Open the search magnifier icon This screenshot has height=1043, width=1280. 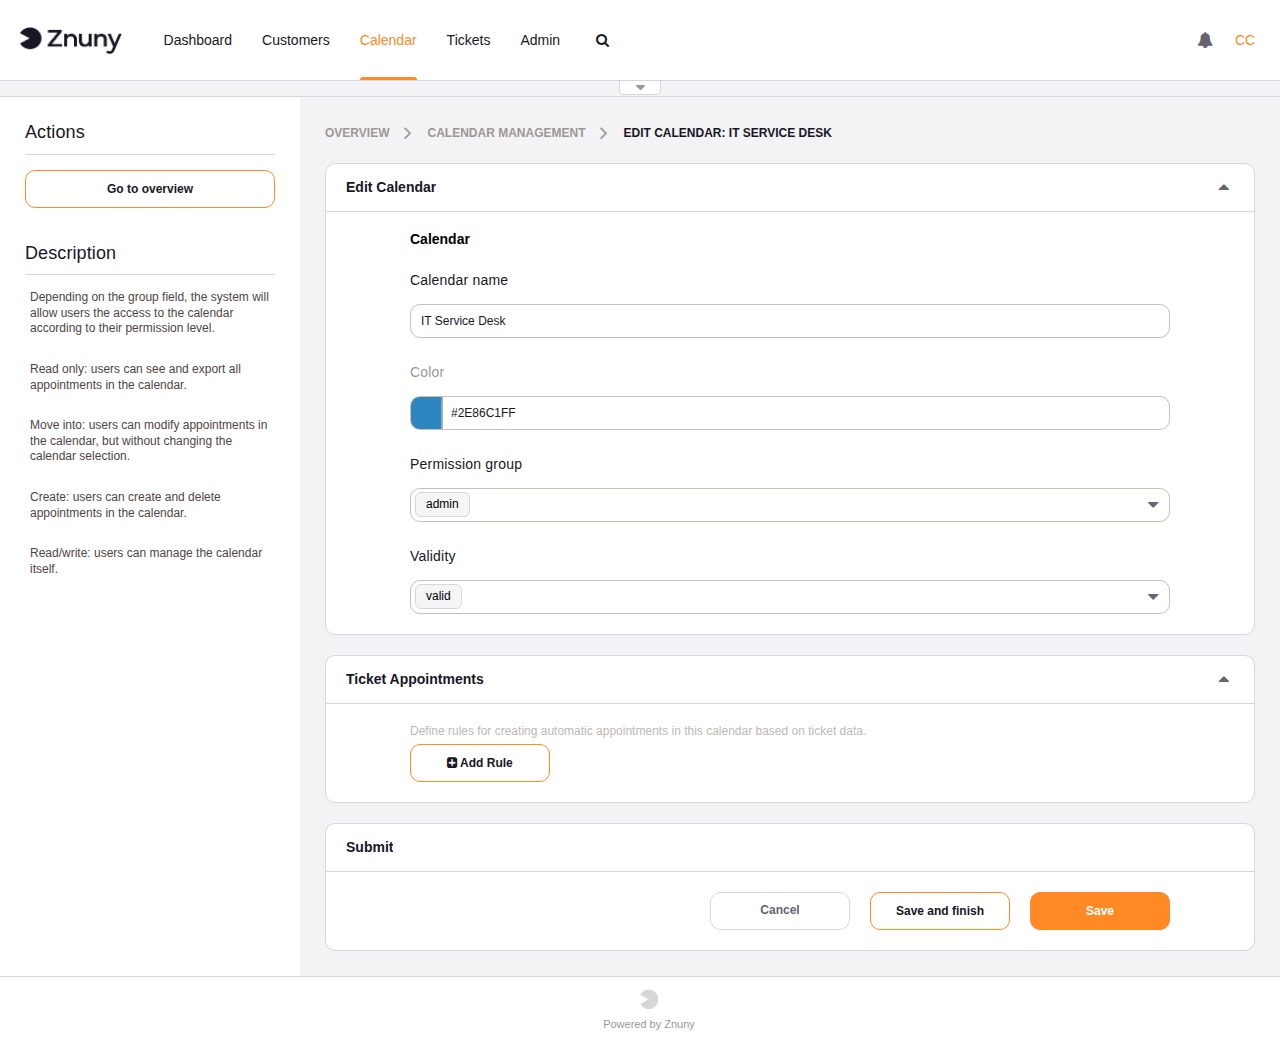click(x=602, y=41)
